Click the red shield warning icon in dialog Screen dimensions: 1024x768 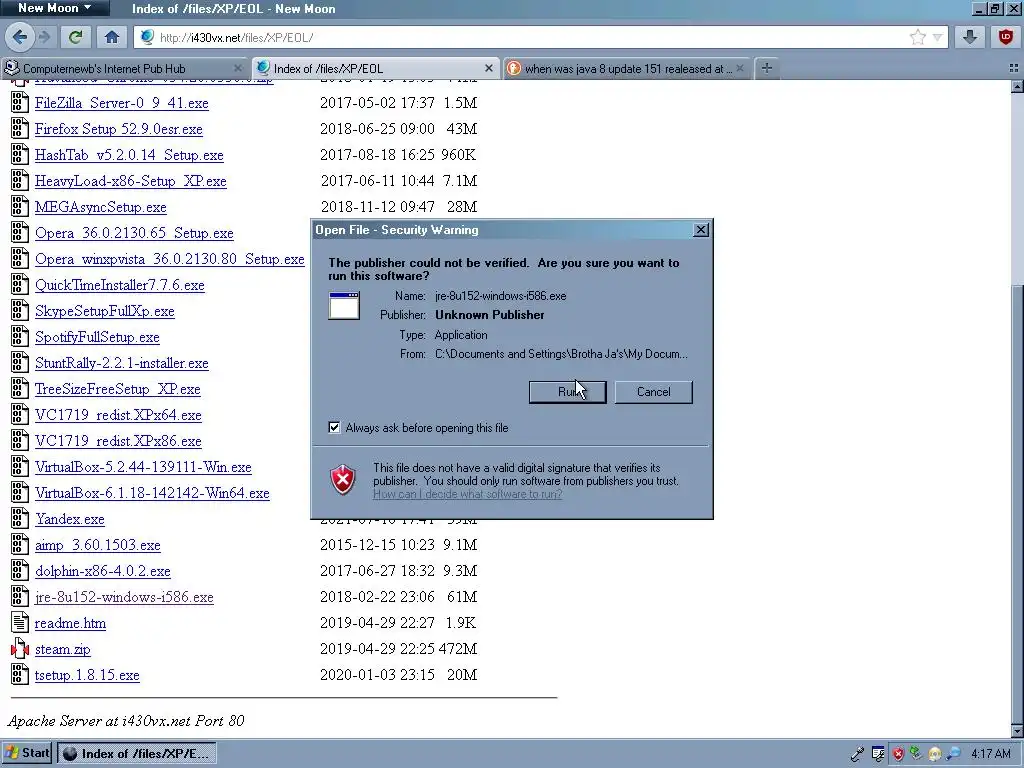click(x=343, y=480)
